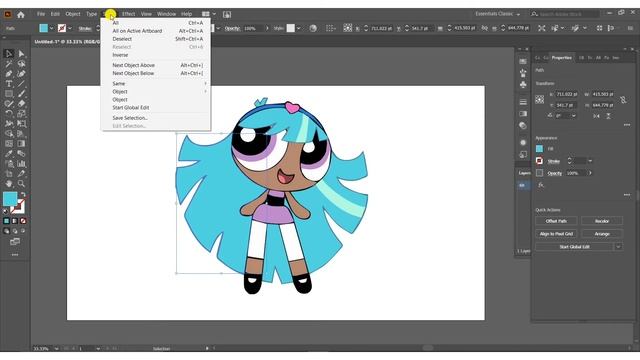Image resolution: width=640 pixels, height=360 pixels.
Task: Select the Curvature tool
Action: click(22, 74)
